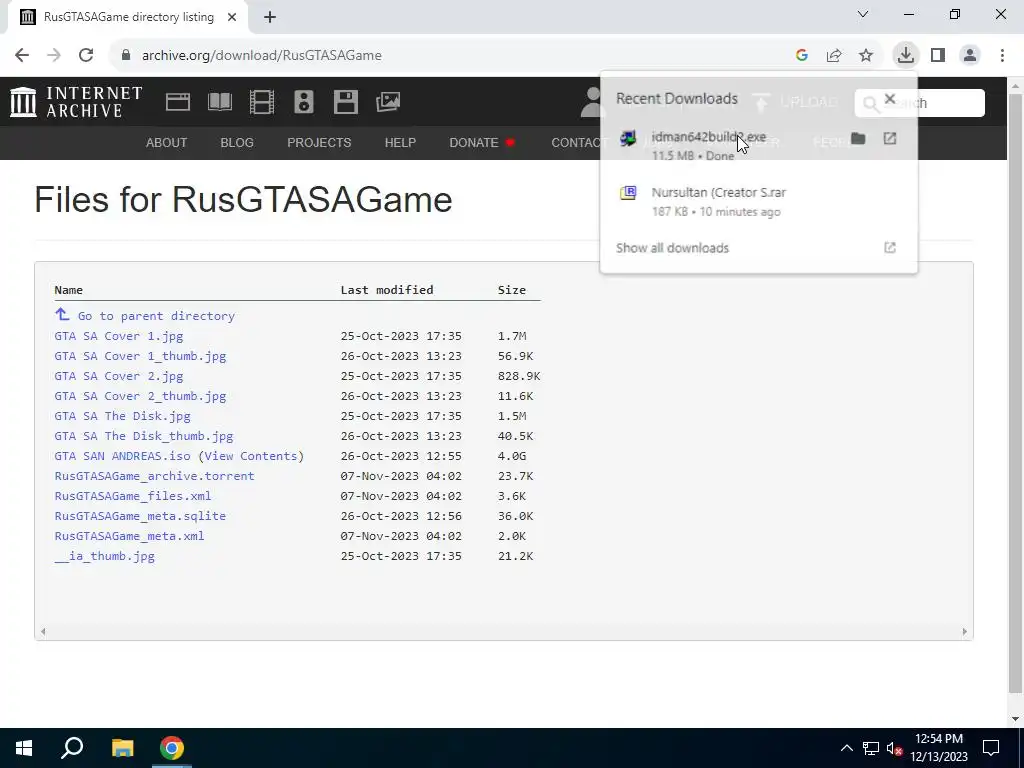Image resolution: width=1024 pixels, height=768 pixels.
Task: Open GTA SA Cover 2.jpg link
Action: [x=119, y=376]
